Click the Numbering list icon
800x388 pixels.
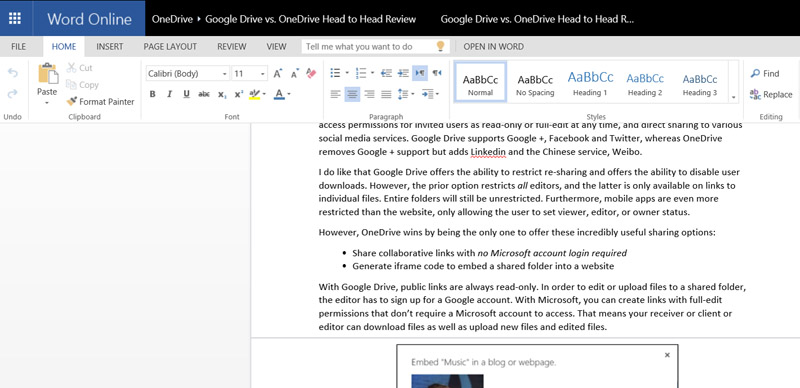(361, 73)
